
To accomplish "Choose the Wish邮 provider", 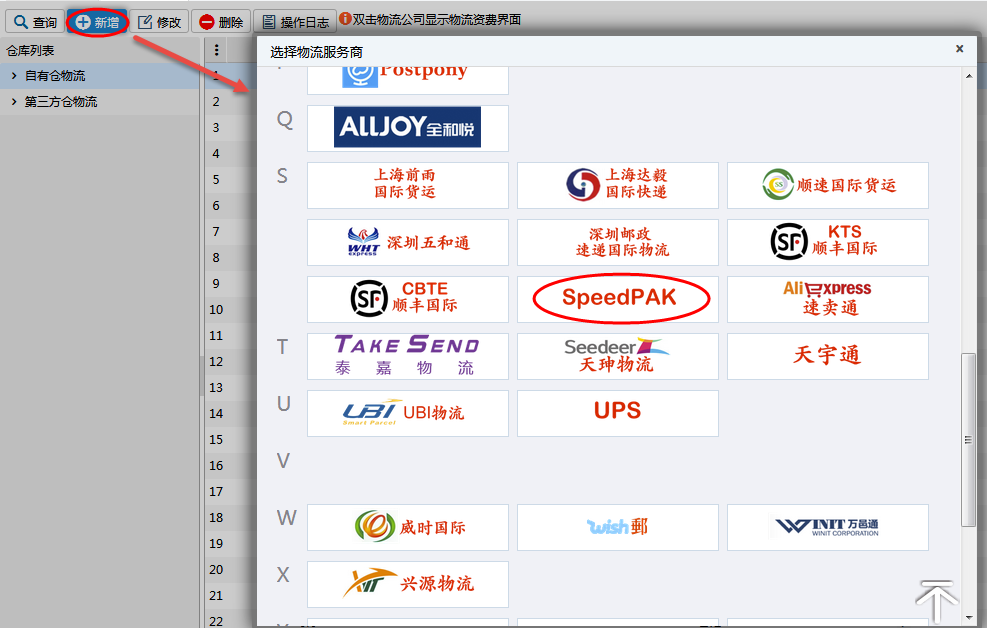I will tap(618, 526).
